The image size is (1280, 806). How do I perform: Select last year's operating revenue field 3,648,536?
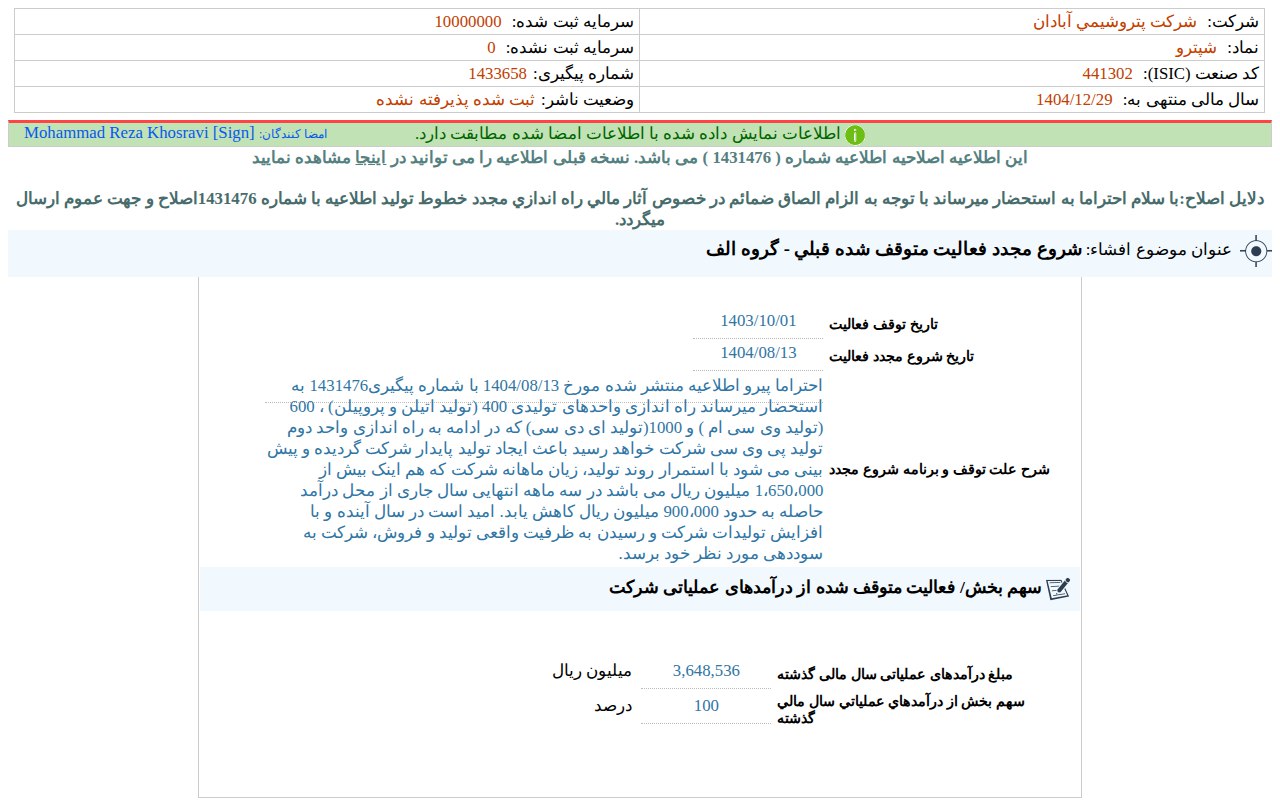[x=706, y=671]
